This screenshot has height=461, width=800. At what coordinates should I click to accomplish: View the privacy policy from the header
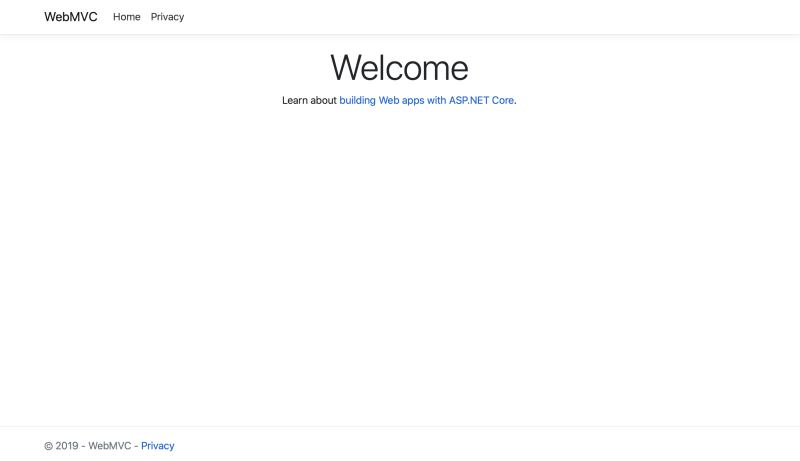(x=167, y=17)
